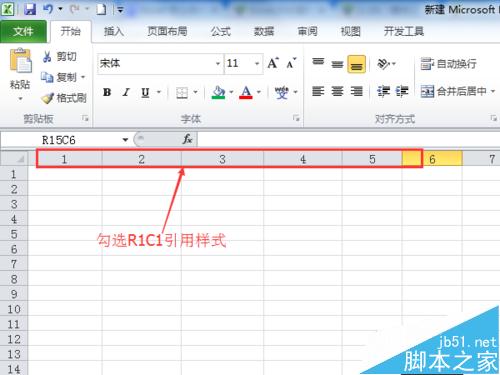Switch to the 审阅 (Review) tab
500x375 pixels.
(x=307, y=31)
